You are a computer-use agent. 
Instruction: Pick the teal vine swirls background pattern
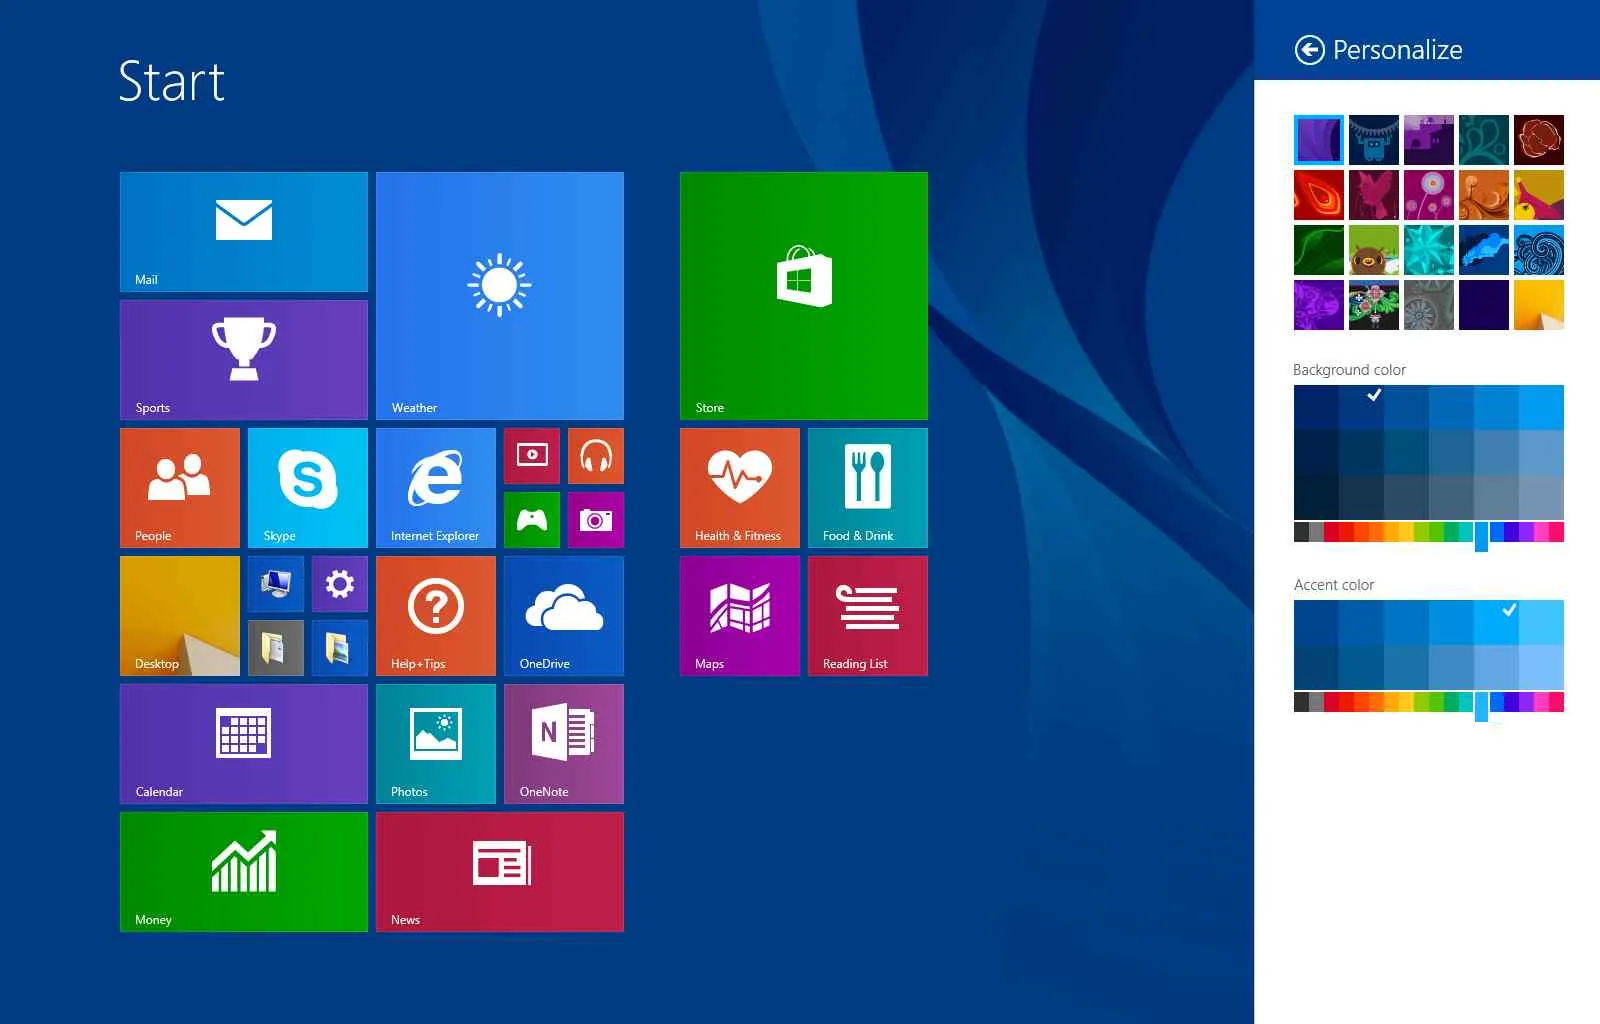(1484, 140)
